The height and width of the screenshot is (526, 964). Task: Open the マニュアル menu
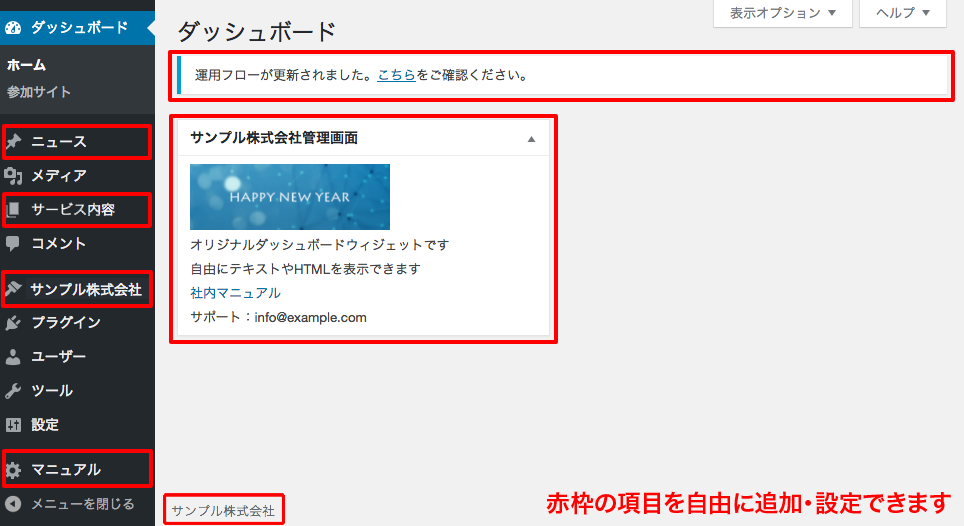click(77, 470)
